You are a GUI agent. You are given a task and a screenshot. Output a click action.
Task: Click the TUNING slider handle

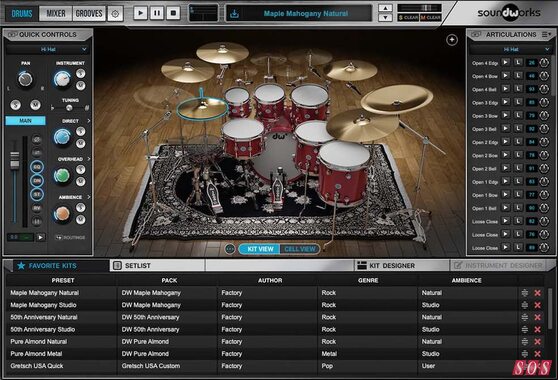[69, 107]
